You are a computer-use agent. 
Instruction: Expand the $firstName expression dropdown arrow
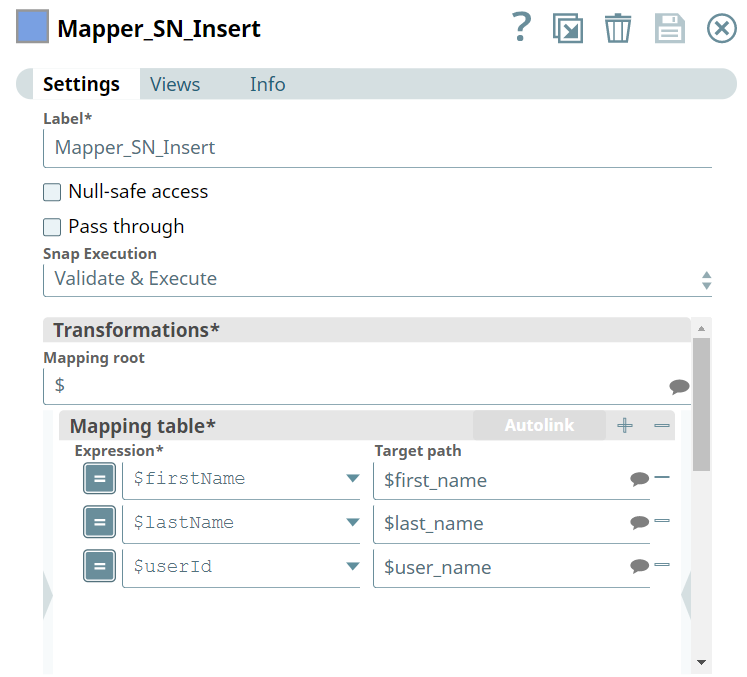pos(353,478)
